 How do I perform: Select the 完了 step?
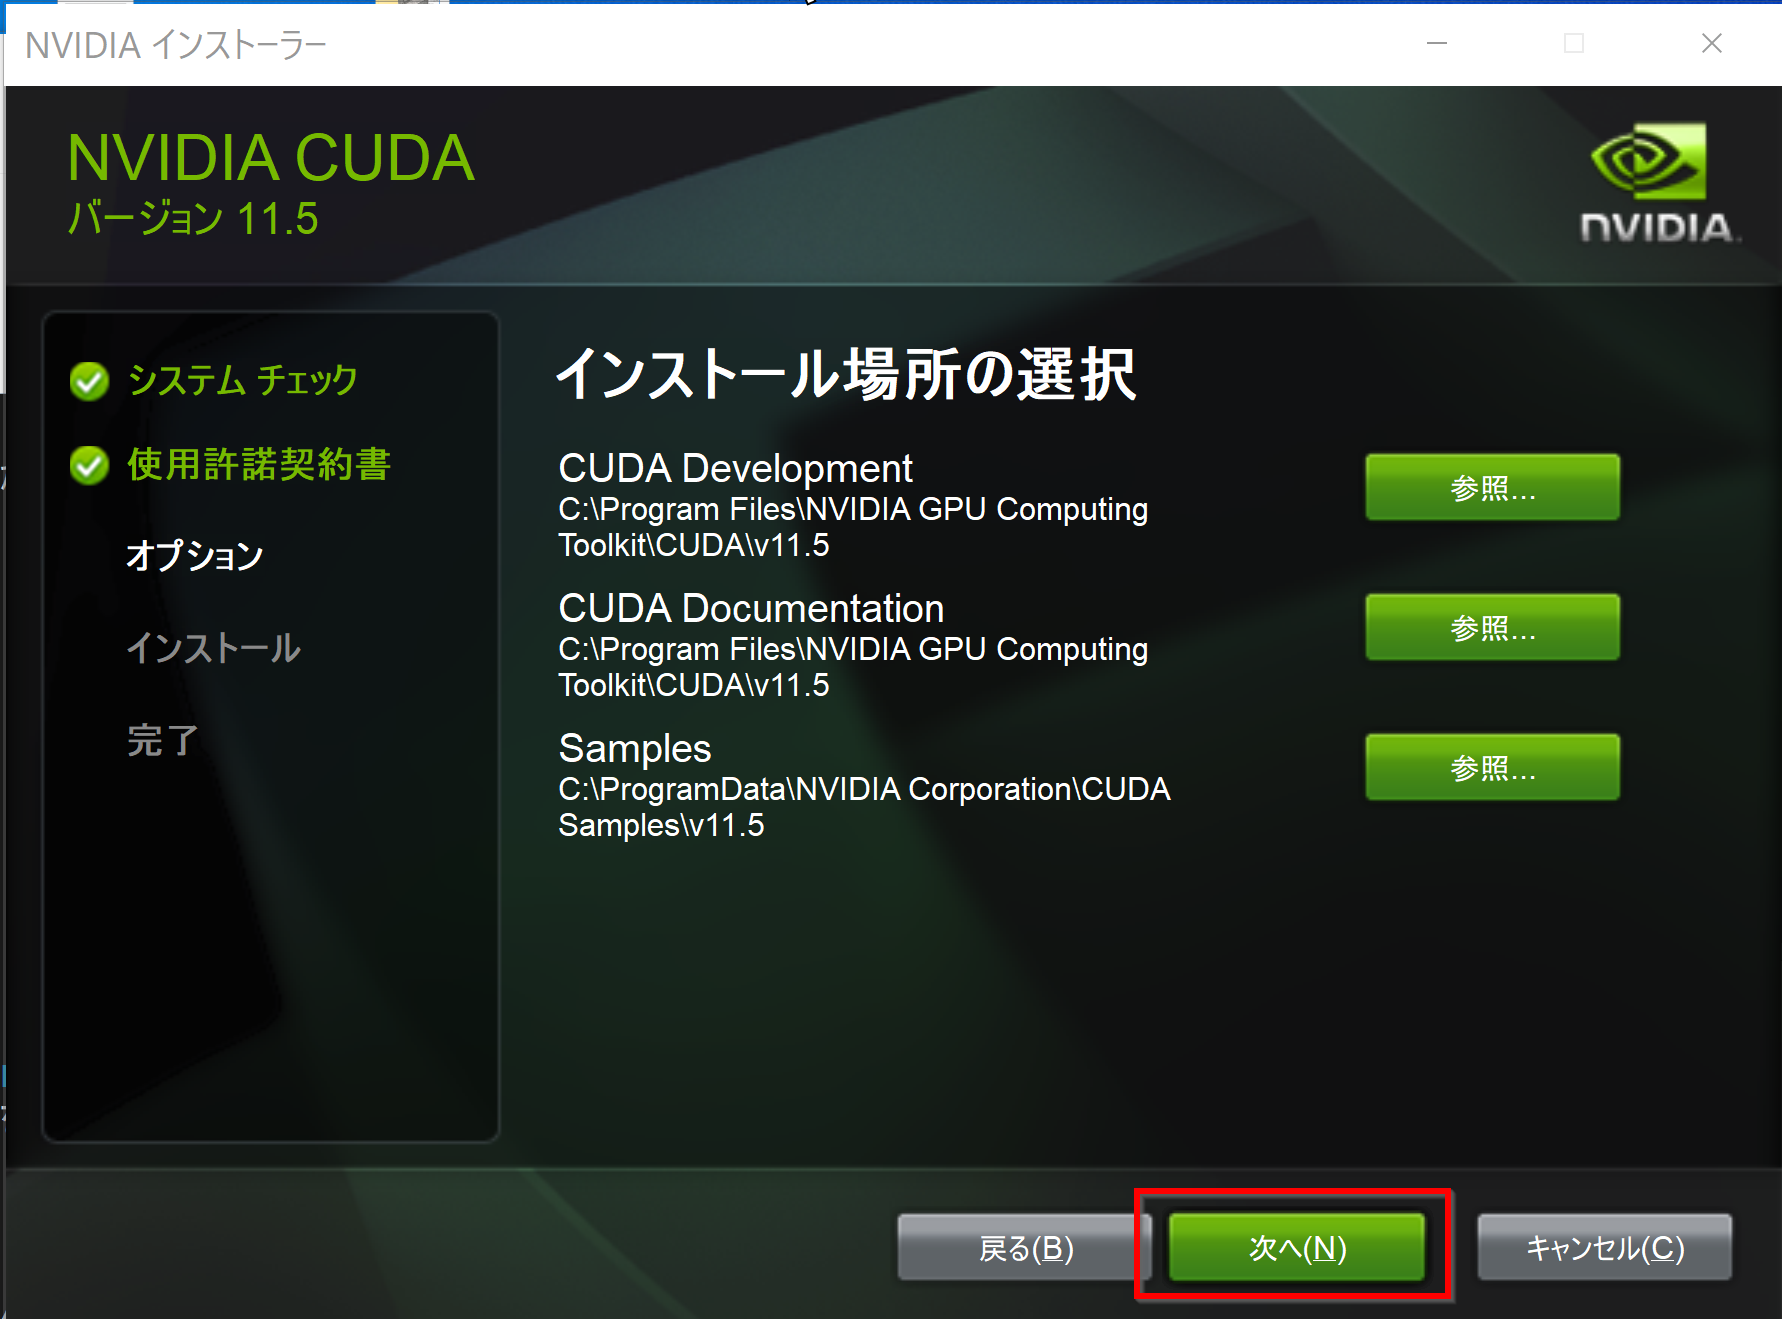pos(163,740)
